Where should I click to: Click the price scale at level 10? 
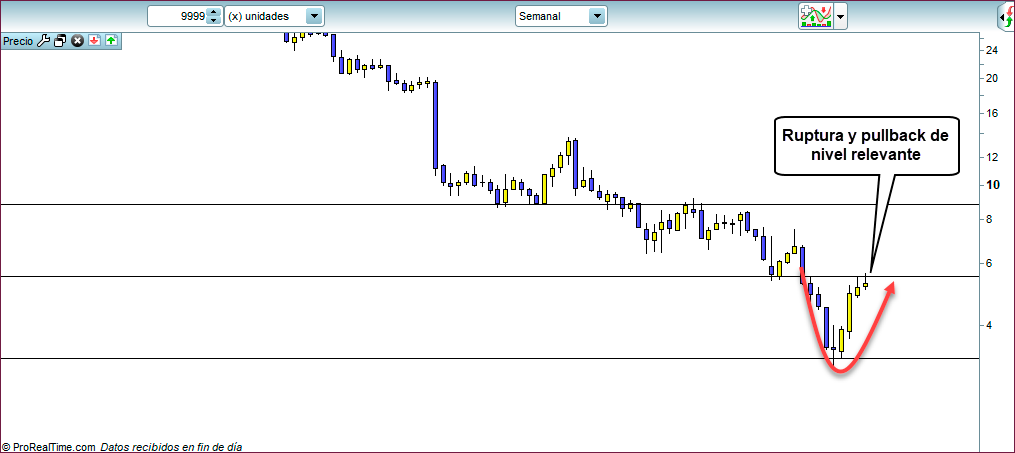tap(992, 185)
